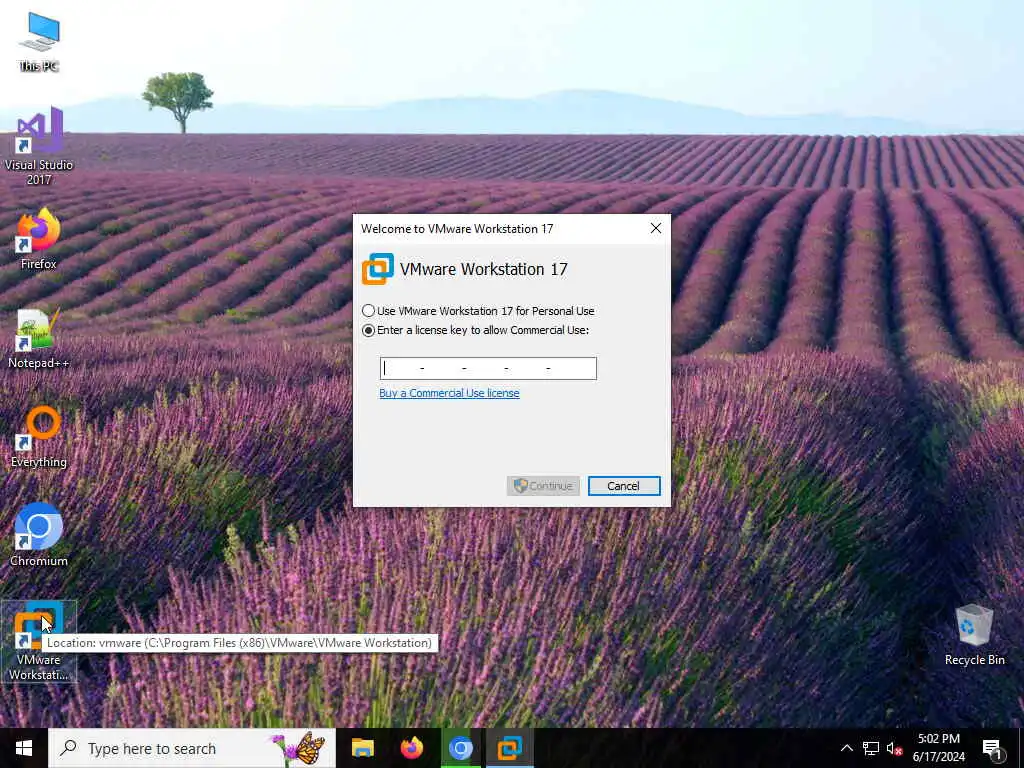Viewport: 1024px width, 768px height.
Task: Click the Cancel button in the dialog
Action: pos(624,485)
